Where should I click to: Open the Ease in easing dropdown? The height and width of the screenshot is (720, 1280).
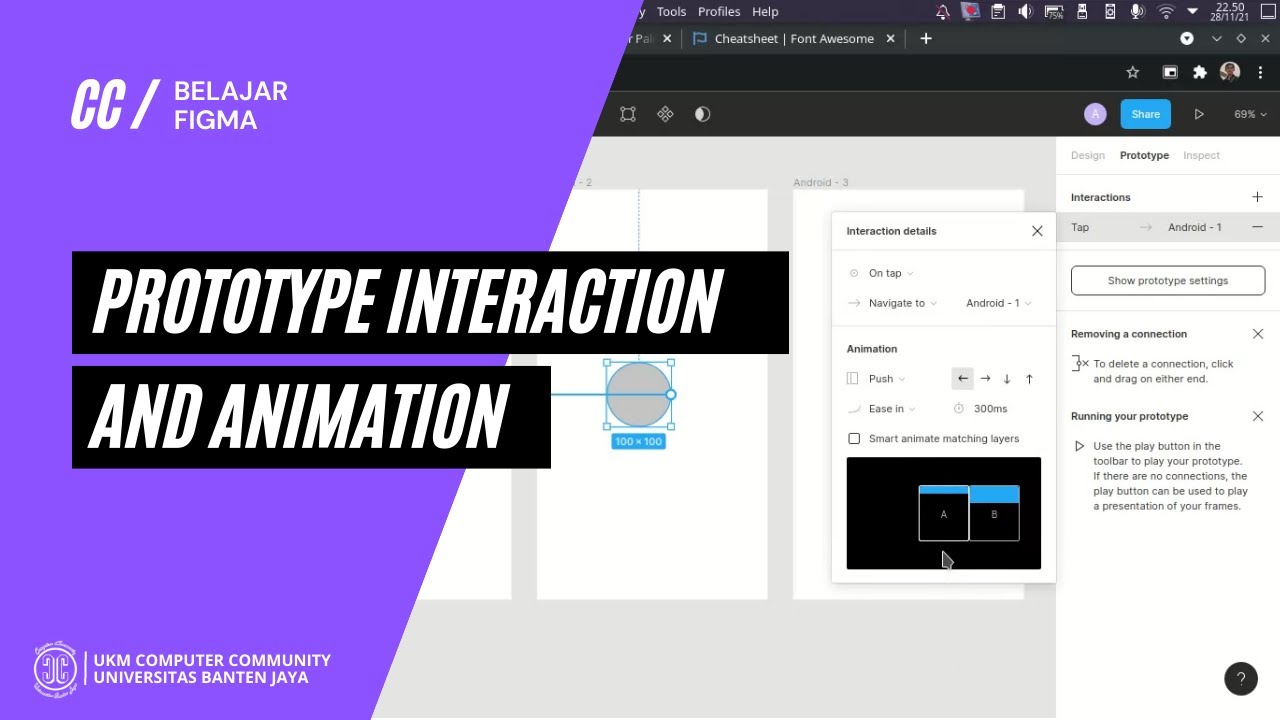(891, 409)
